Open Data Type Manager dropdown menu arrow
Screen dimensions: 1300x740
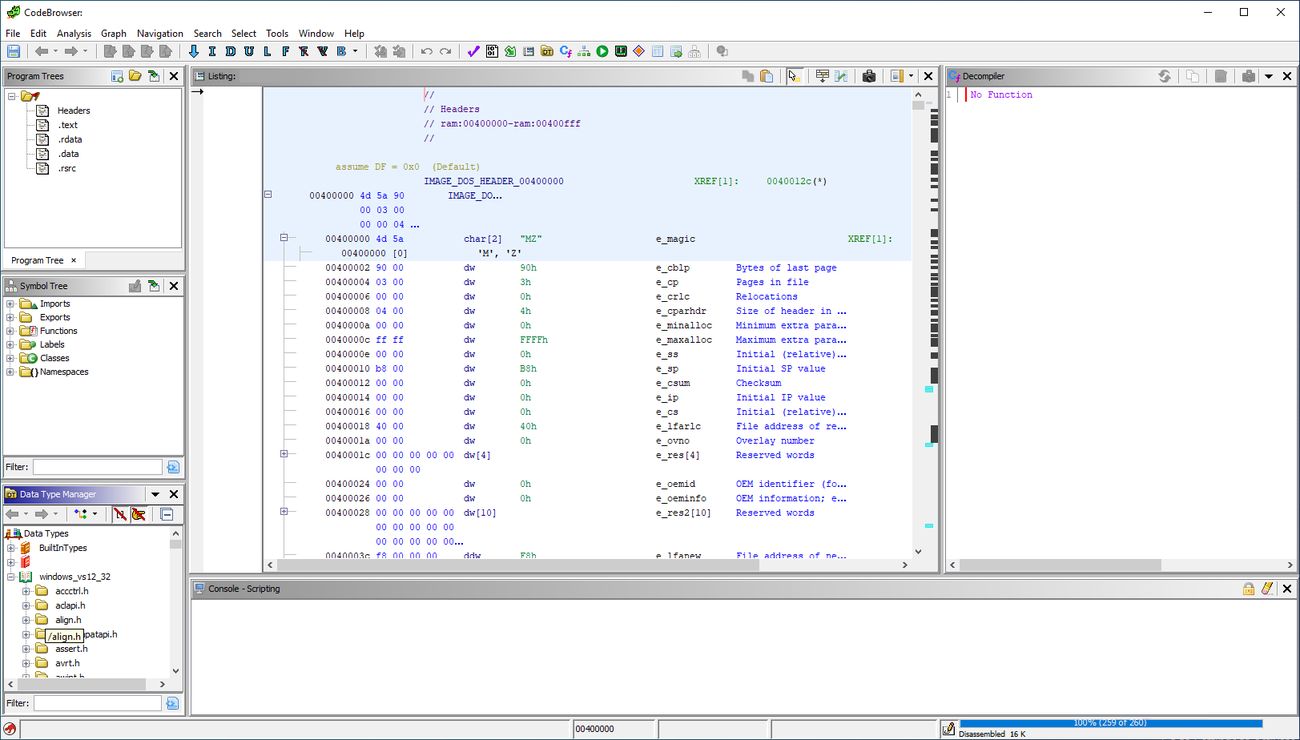click(155, 494)
